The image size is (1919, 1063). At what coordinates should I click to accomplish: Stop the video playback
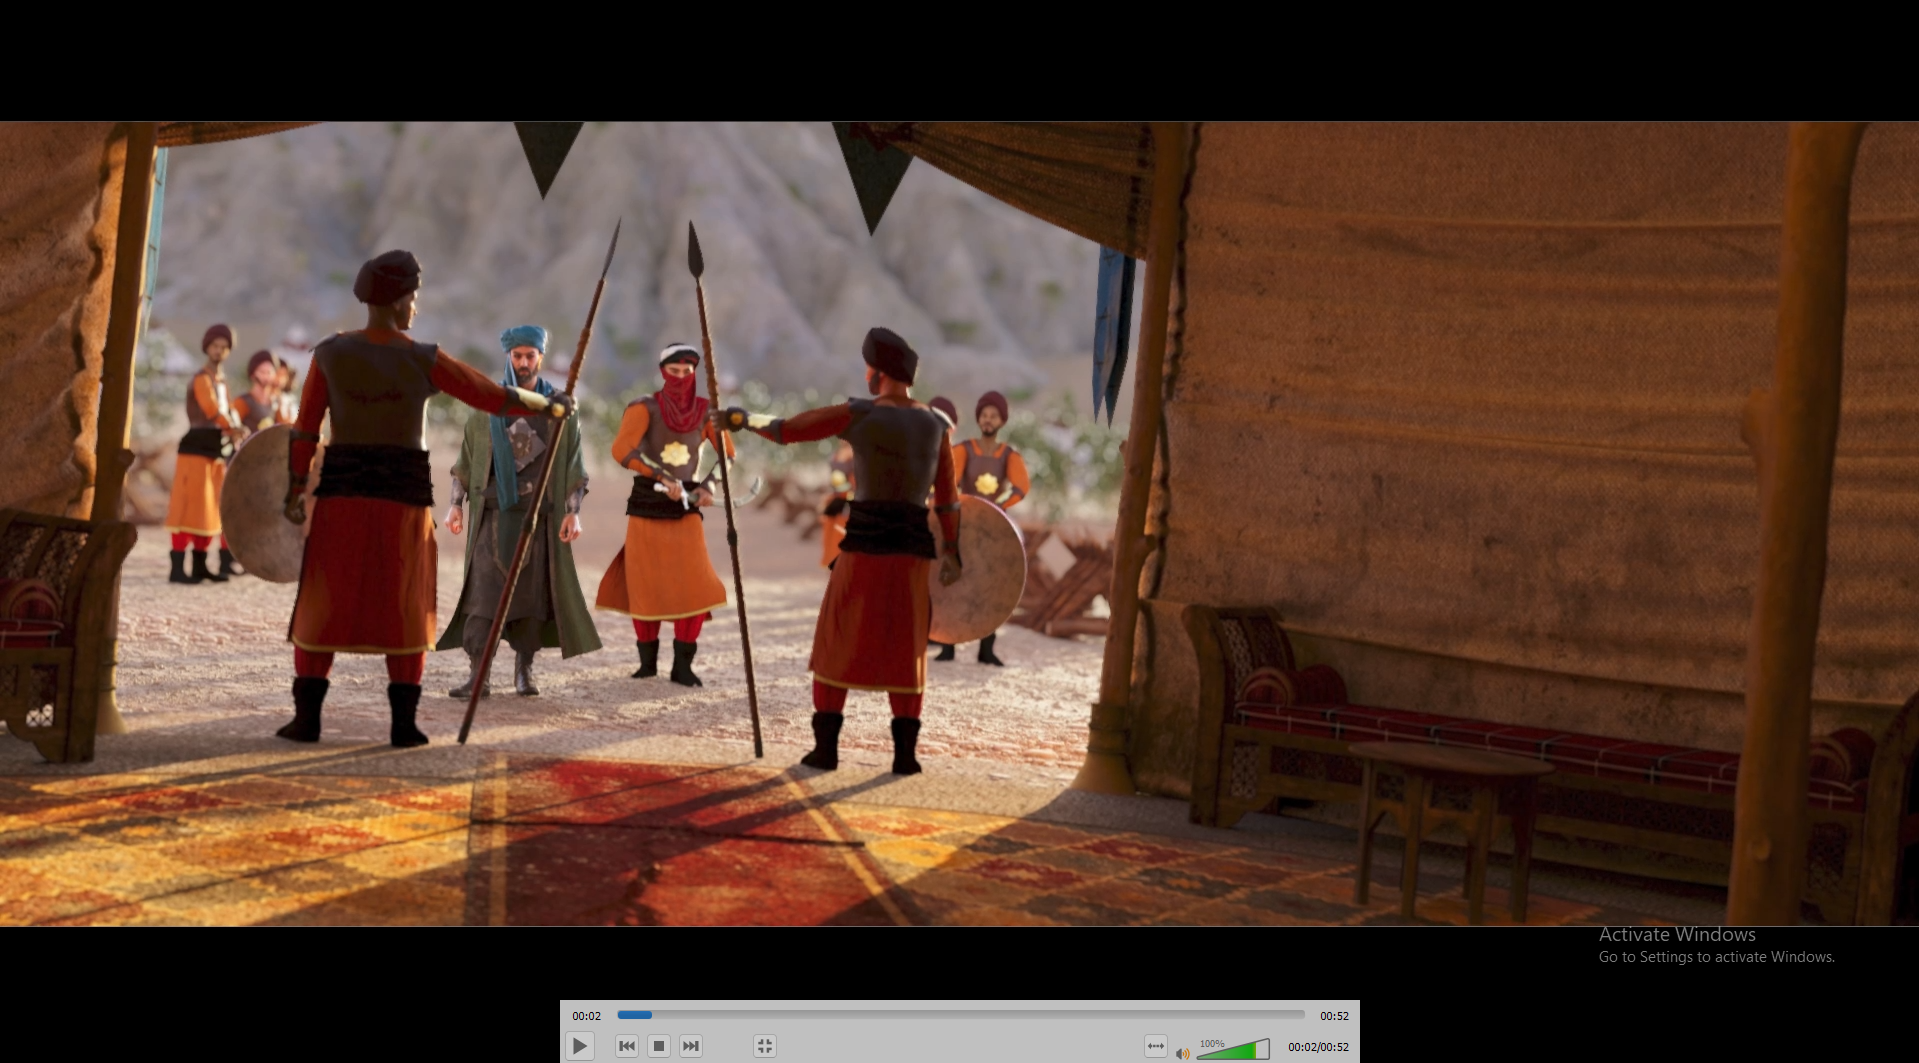658,1046
